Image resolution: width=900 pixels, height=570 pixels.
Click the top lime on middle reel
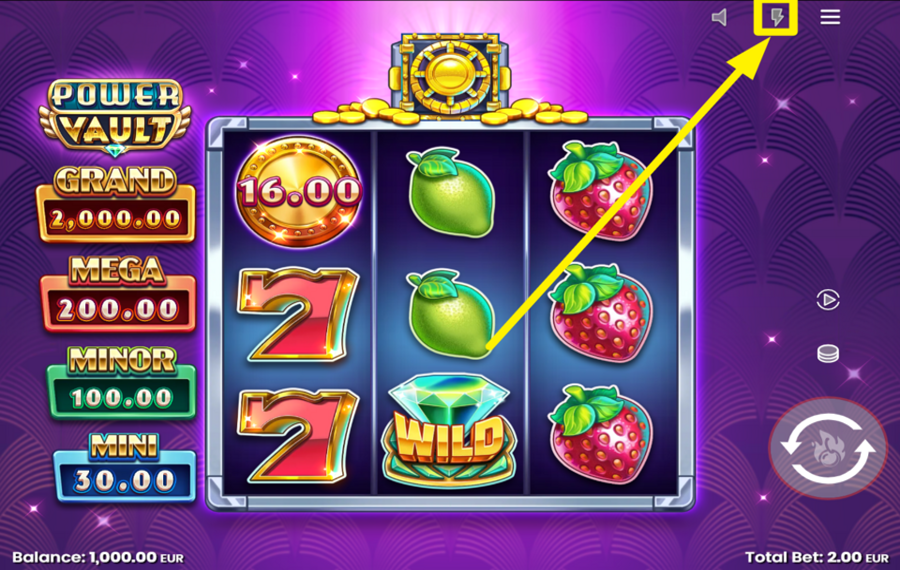[x=451, y=193]
